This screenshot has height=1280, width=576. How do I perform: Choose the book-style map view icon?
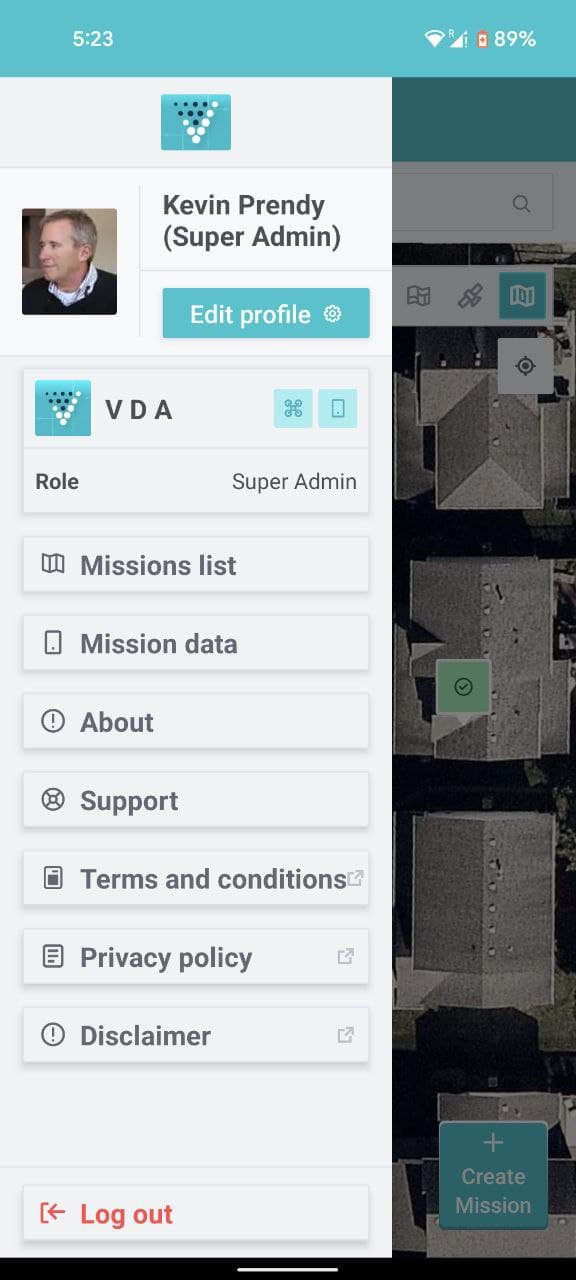(419, 296)
